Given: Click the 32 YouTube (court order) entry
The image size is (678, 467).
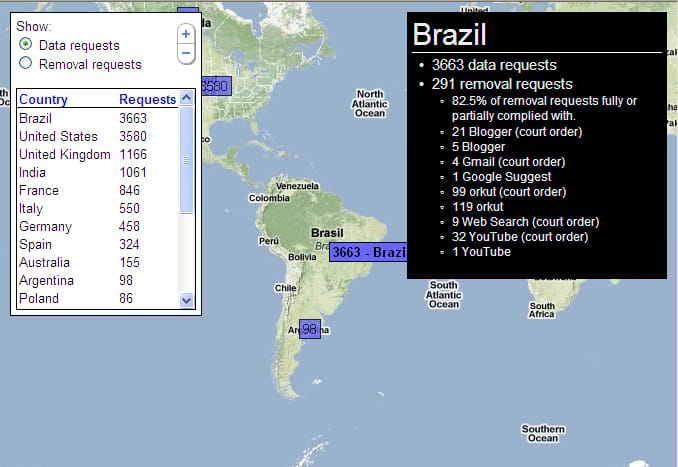Looking at the screenshot, I should coord(520,237).
